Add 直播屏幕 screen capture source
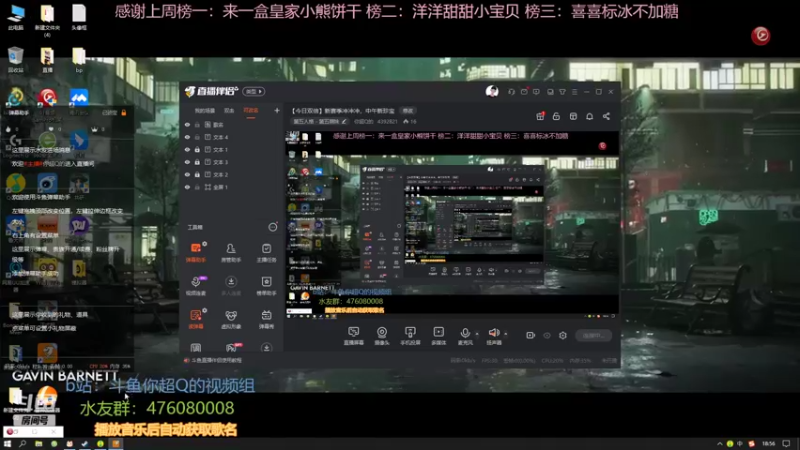This screenshot has height=450, width=800. (x=353, y=336)
